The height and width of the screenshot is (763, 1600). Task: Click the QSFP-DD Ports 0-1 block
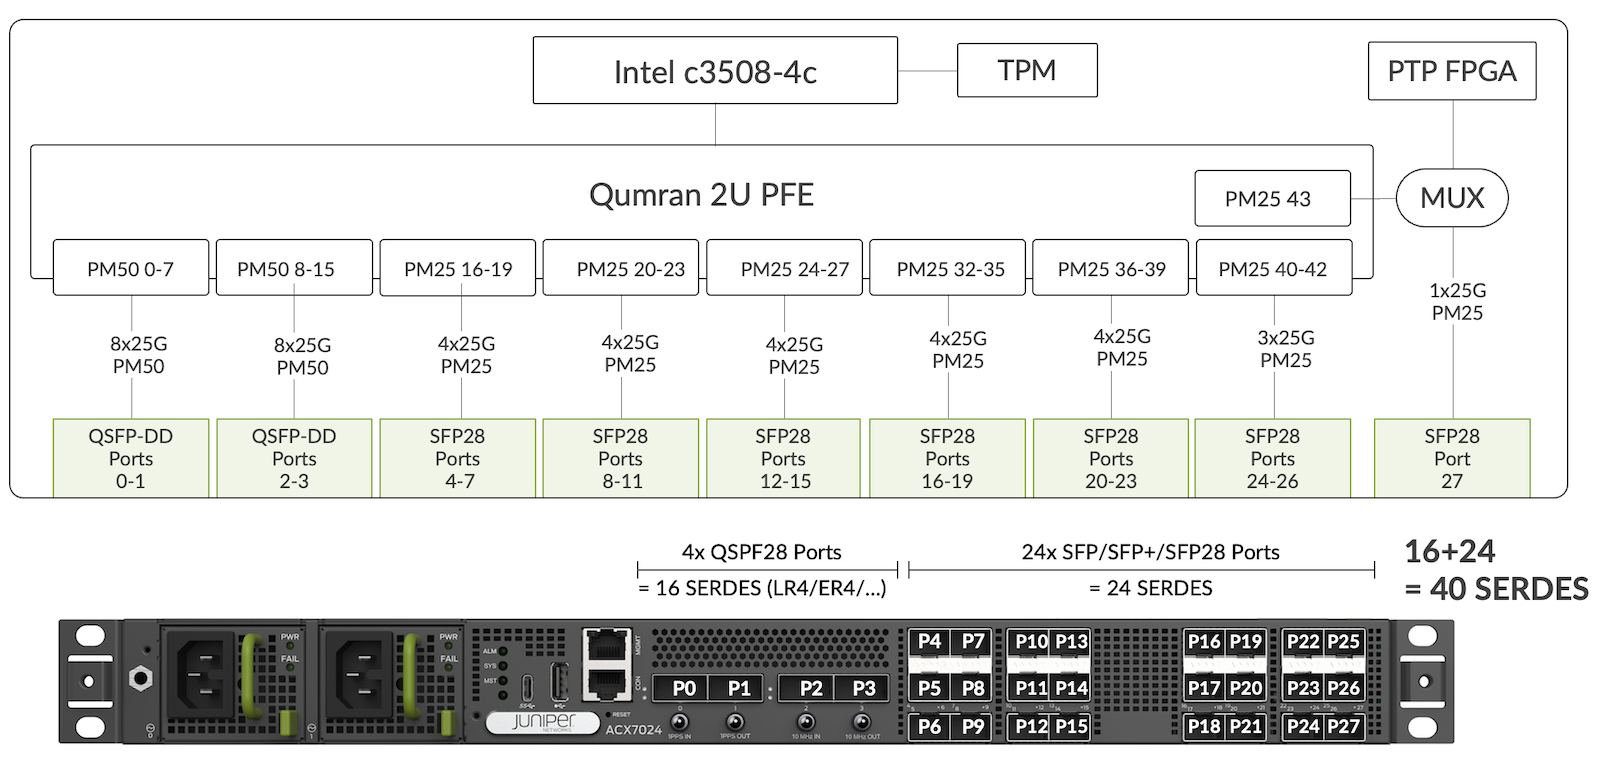tap(131, 458)
